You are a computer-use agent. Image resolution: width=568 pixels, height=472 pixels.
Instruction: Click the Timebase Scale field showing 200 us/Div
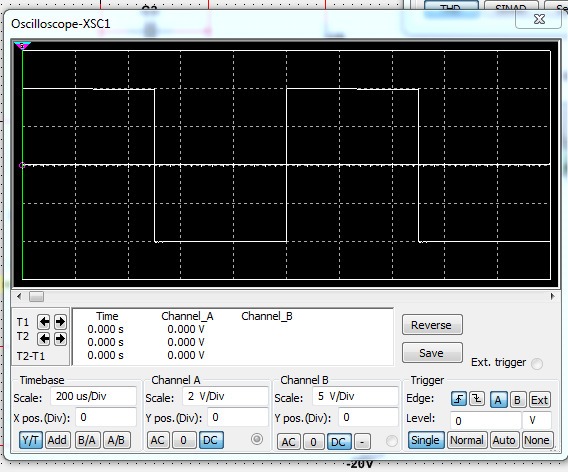coord(93,396)
